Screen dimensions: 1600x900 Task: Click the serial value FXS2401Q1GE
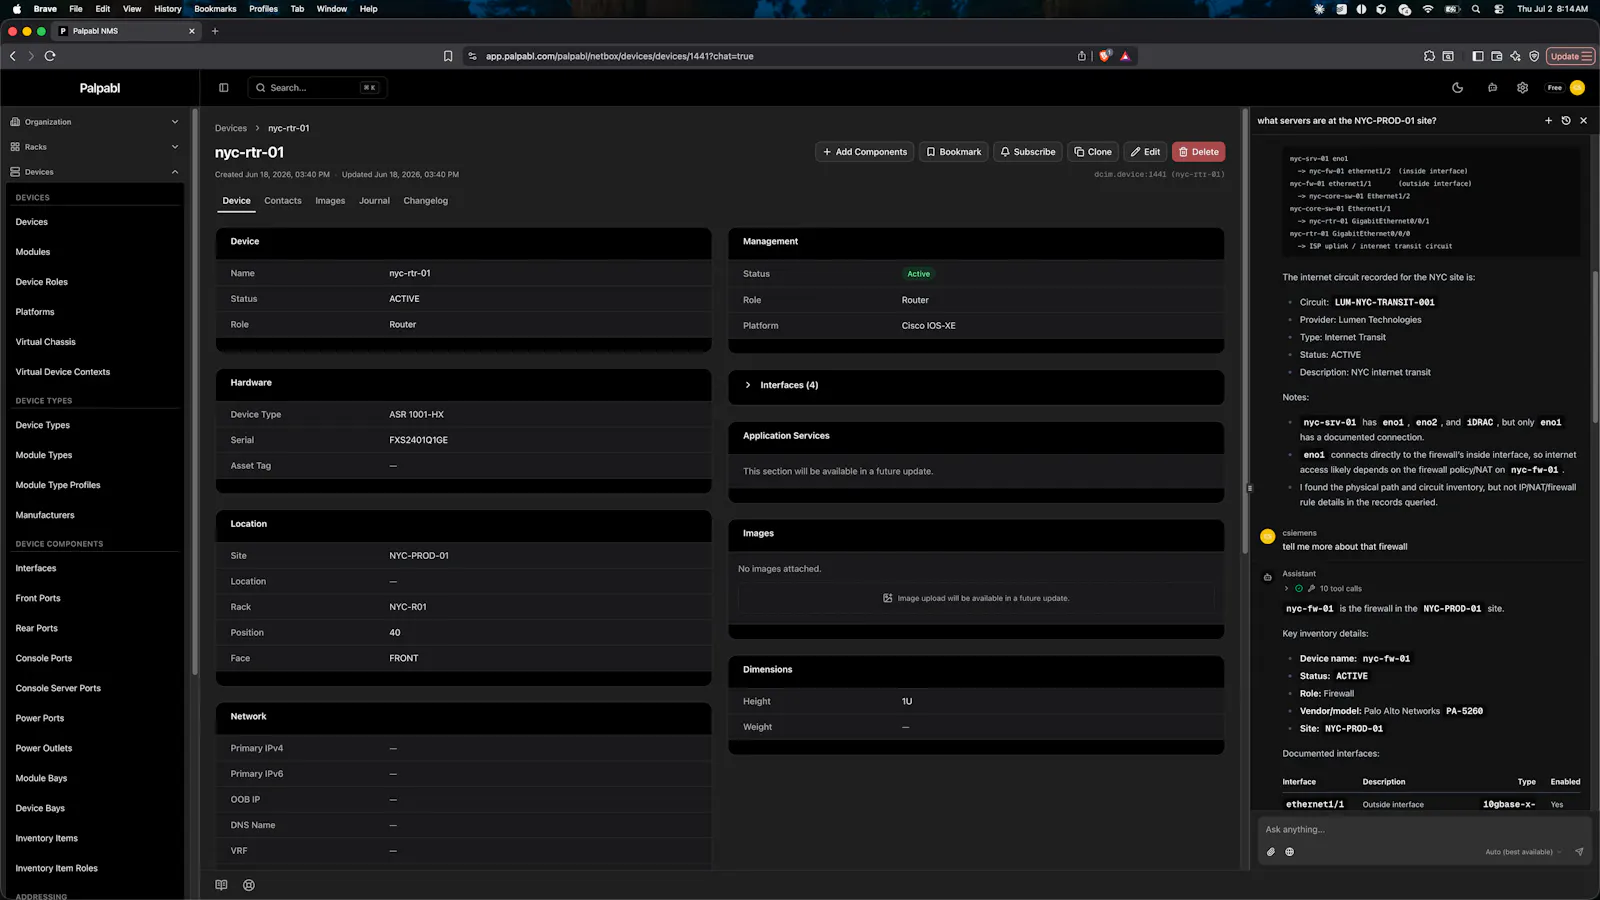pyautogui.click(x=419, y=440)
